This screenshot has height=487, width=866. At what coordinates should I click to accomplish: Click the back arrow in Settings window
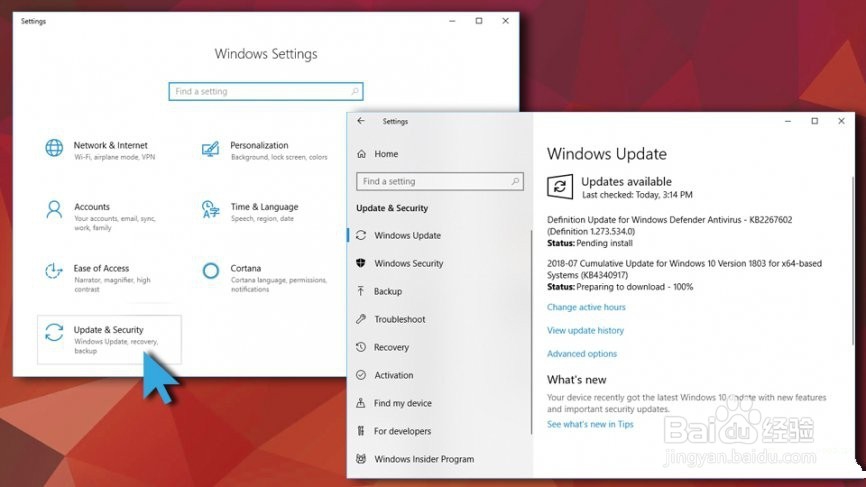pos(361,121)
